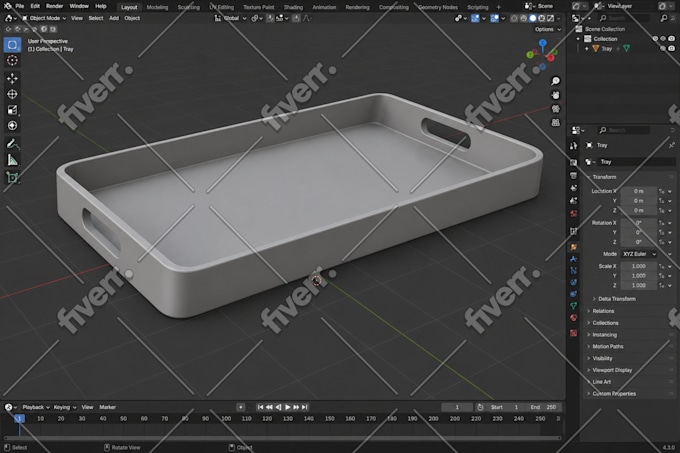Toggle viewport gizmos button
This screenshot has height=453, width=680.
475,18
